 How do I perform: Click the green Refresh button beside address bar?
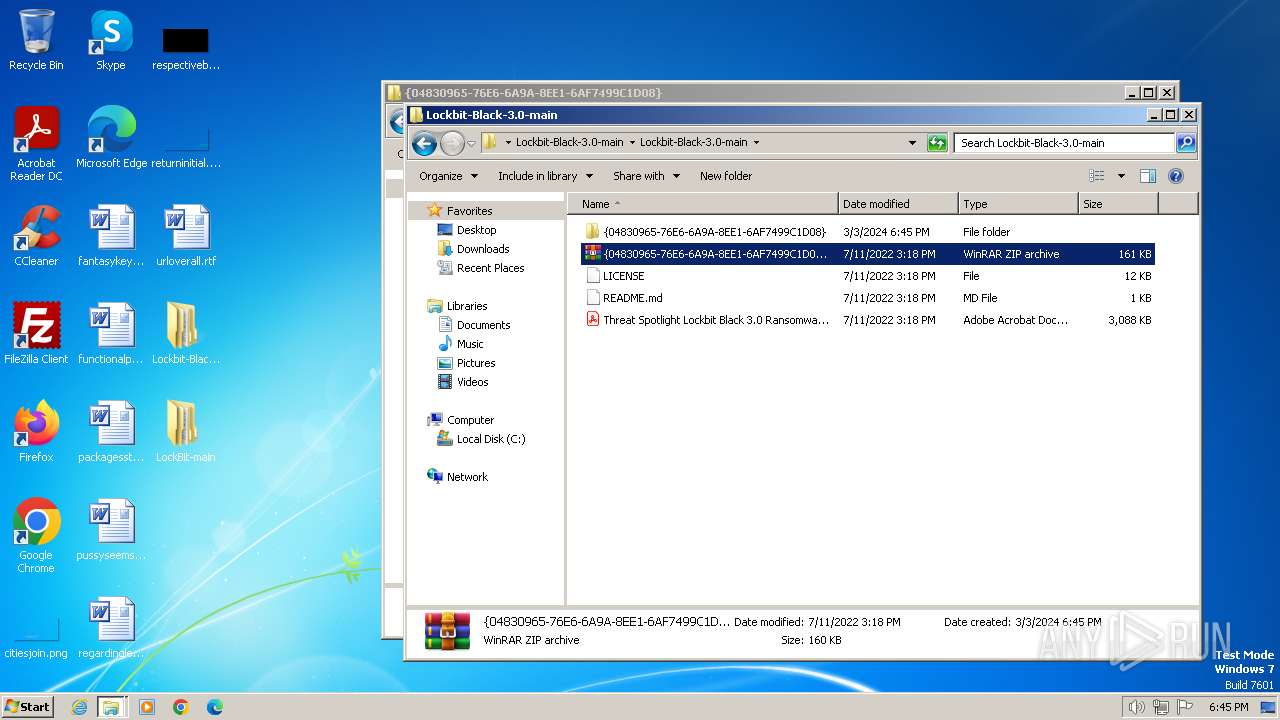pyautogui.click(x=937, y=143)
